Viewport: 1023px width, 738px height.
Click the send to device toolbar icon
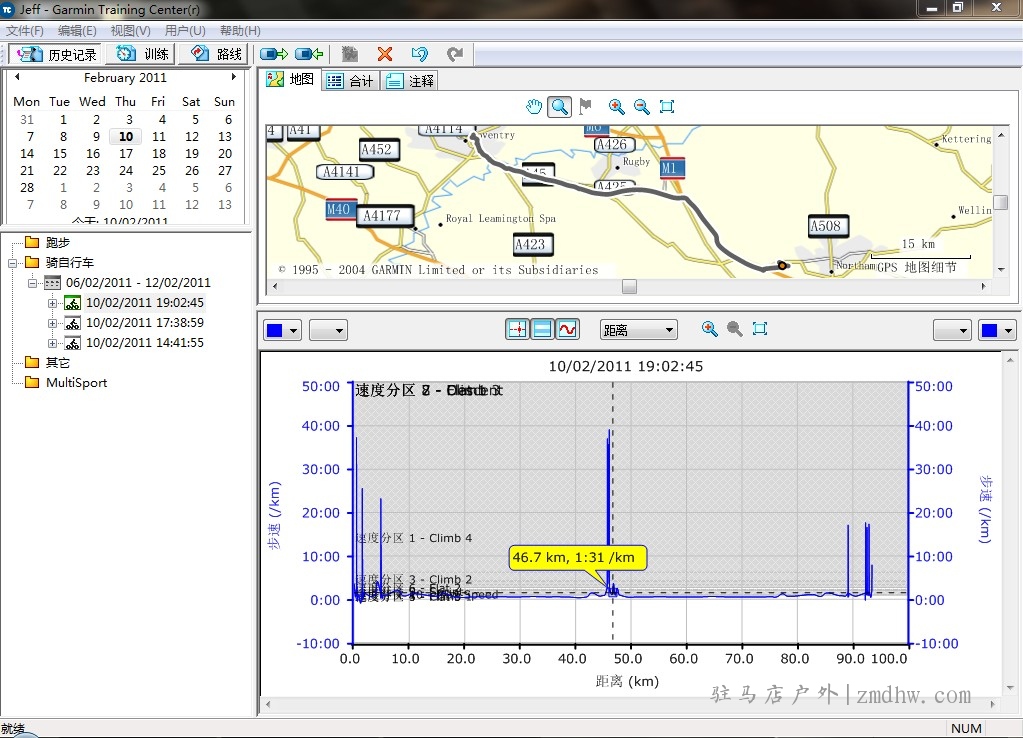point(274,54)
